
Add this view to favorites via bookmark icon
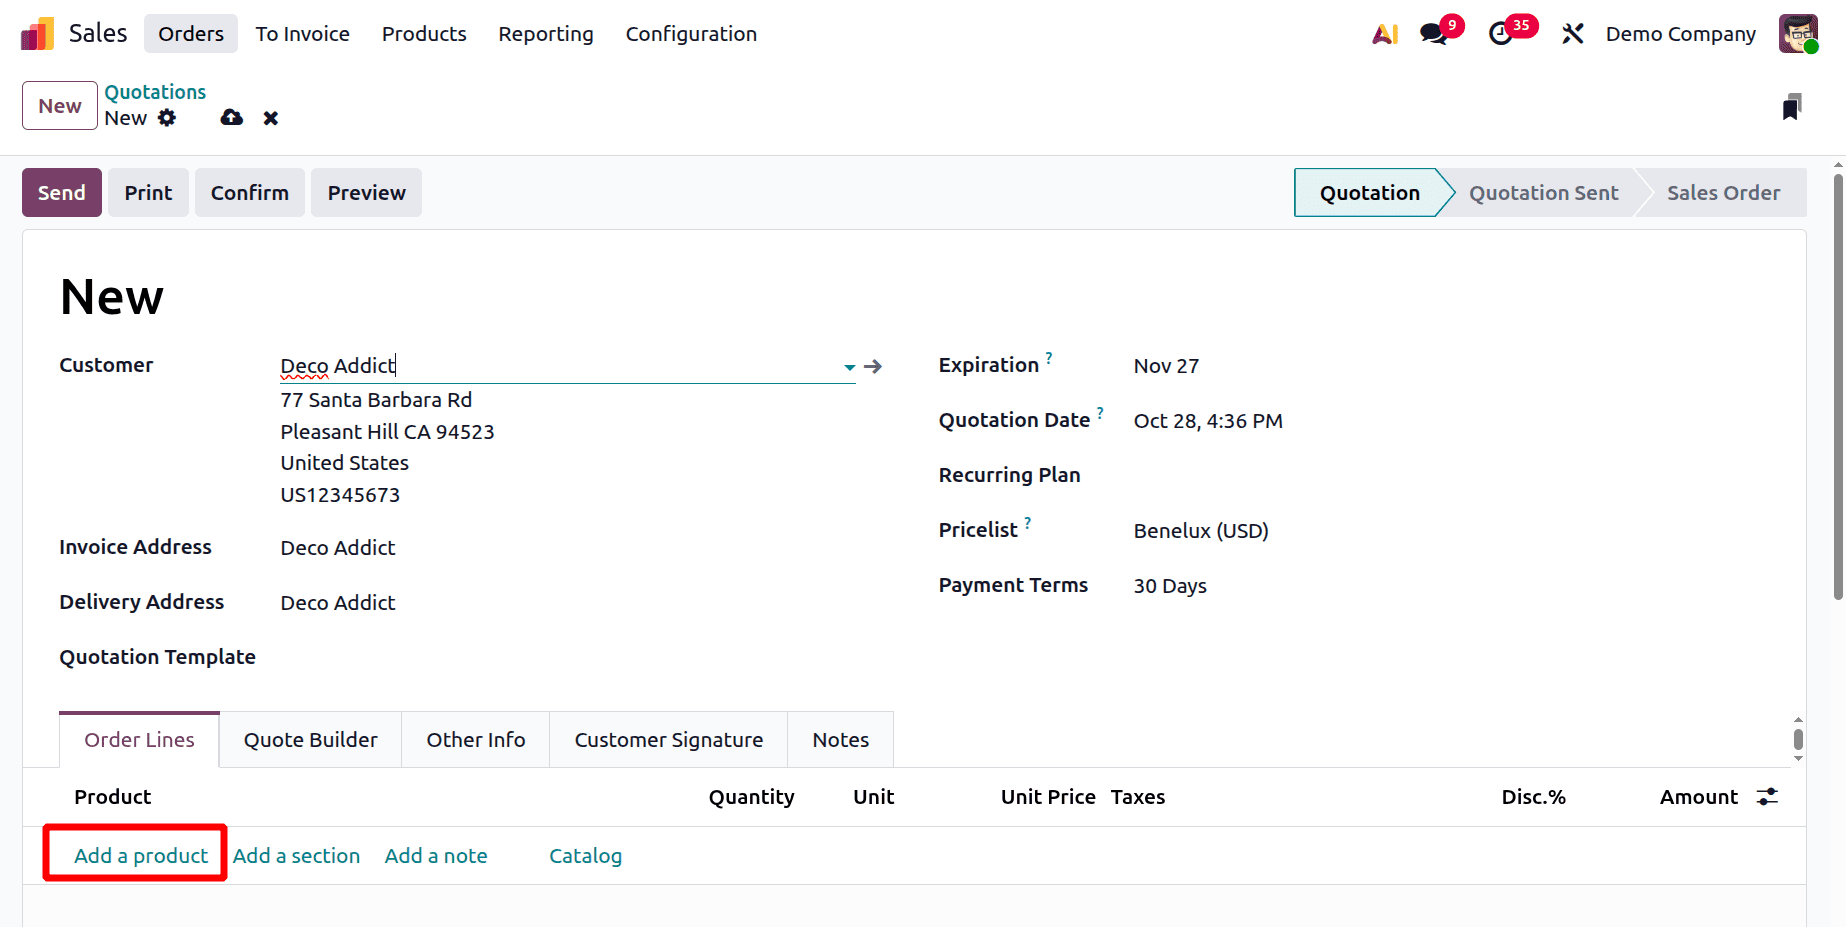(1792, 105)
